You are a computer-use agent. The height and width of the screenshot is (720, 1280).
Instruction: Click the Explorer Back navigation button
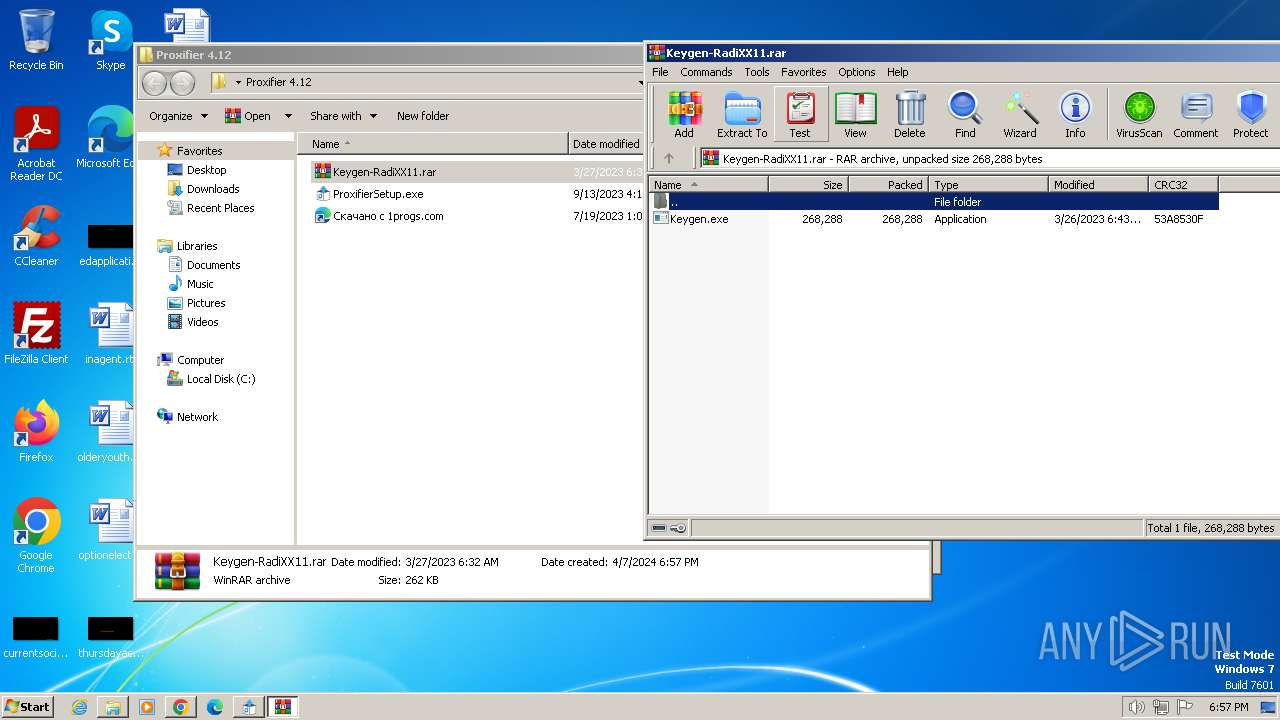coord(154,82)
